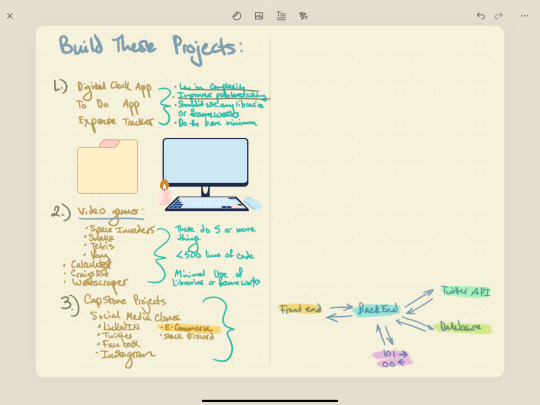This screenshot has height=405, width=540.
Task: Tap the 'To Do App' handwriting
Action: click(x=108, y=105)
